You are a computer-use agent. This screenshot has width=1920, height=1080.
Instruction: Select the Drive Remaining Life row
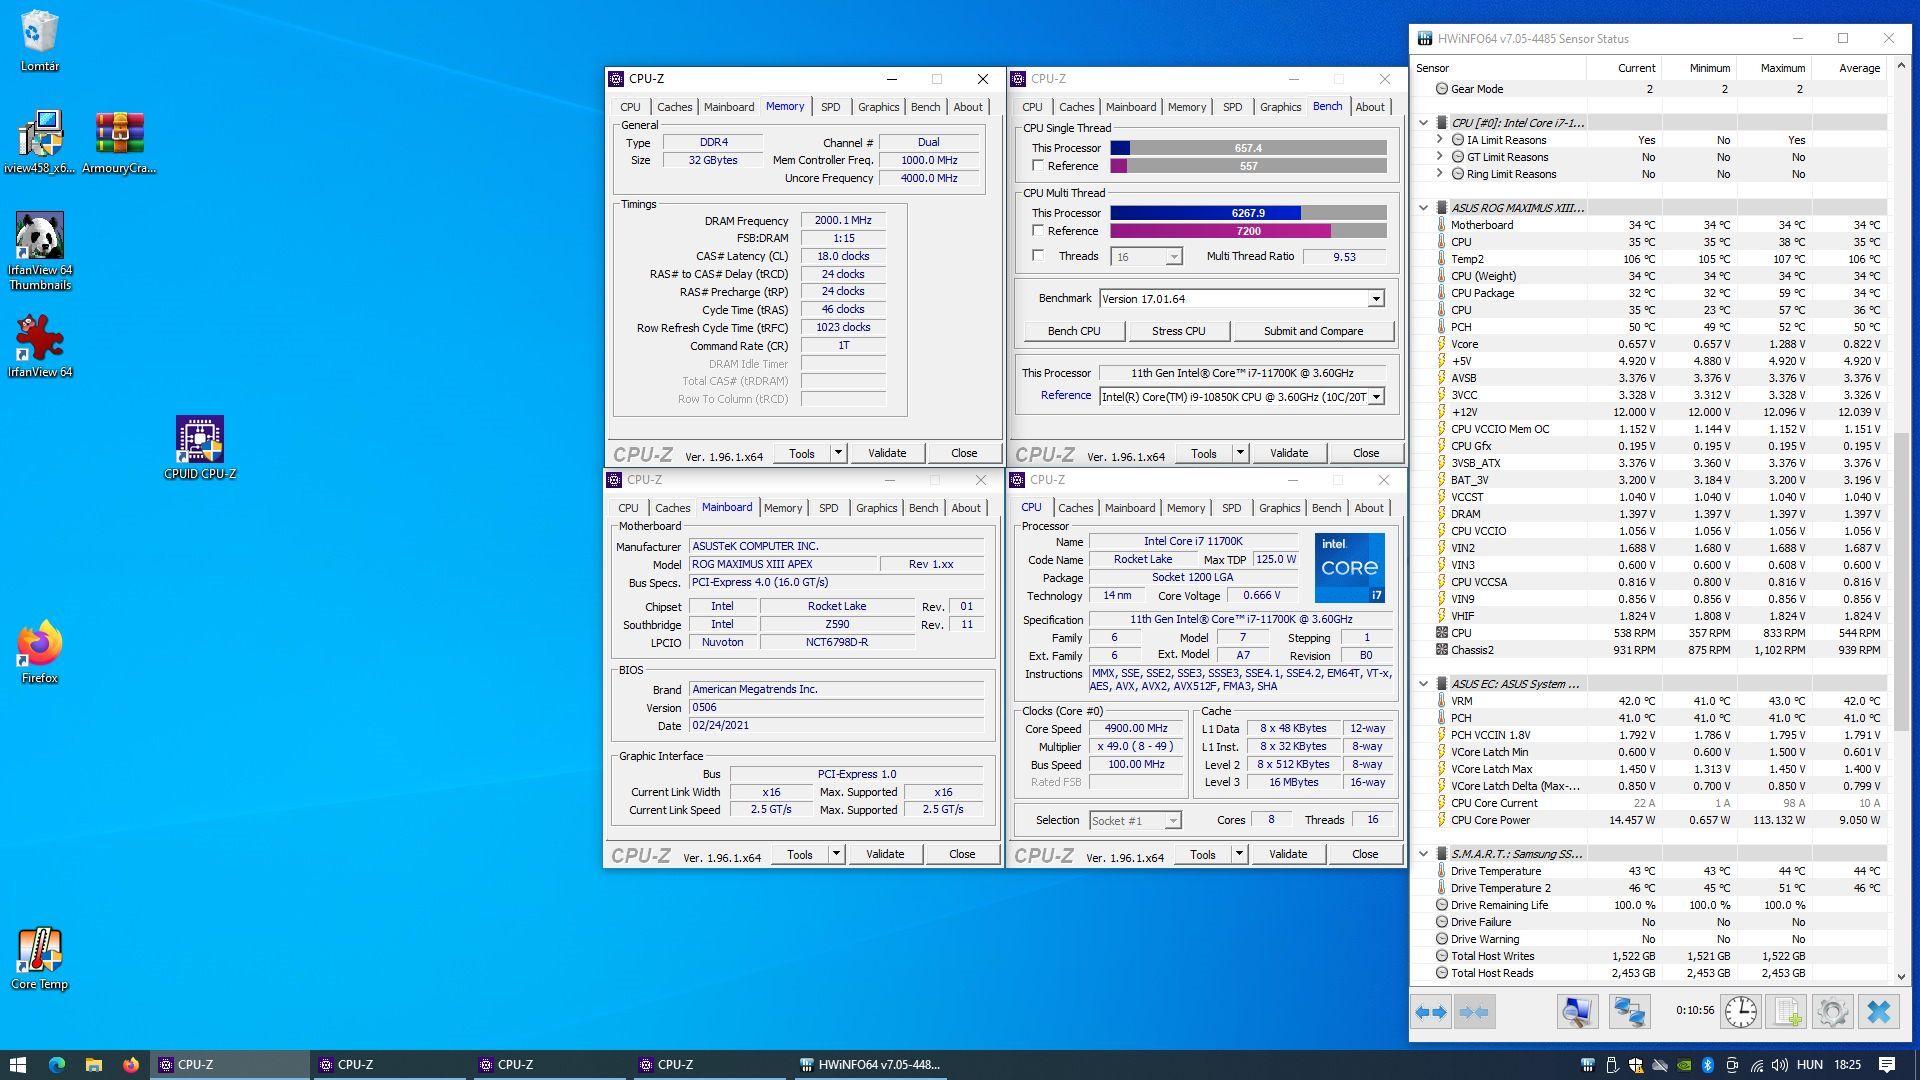1649,905
